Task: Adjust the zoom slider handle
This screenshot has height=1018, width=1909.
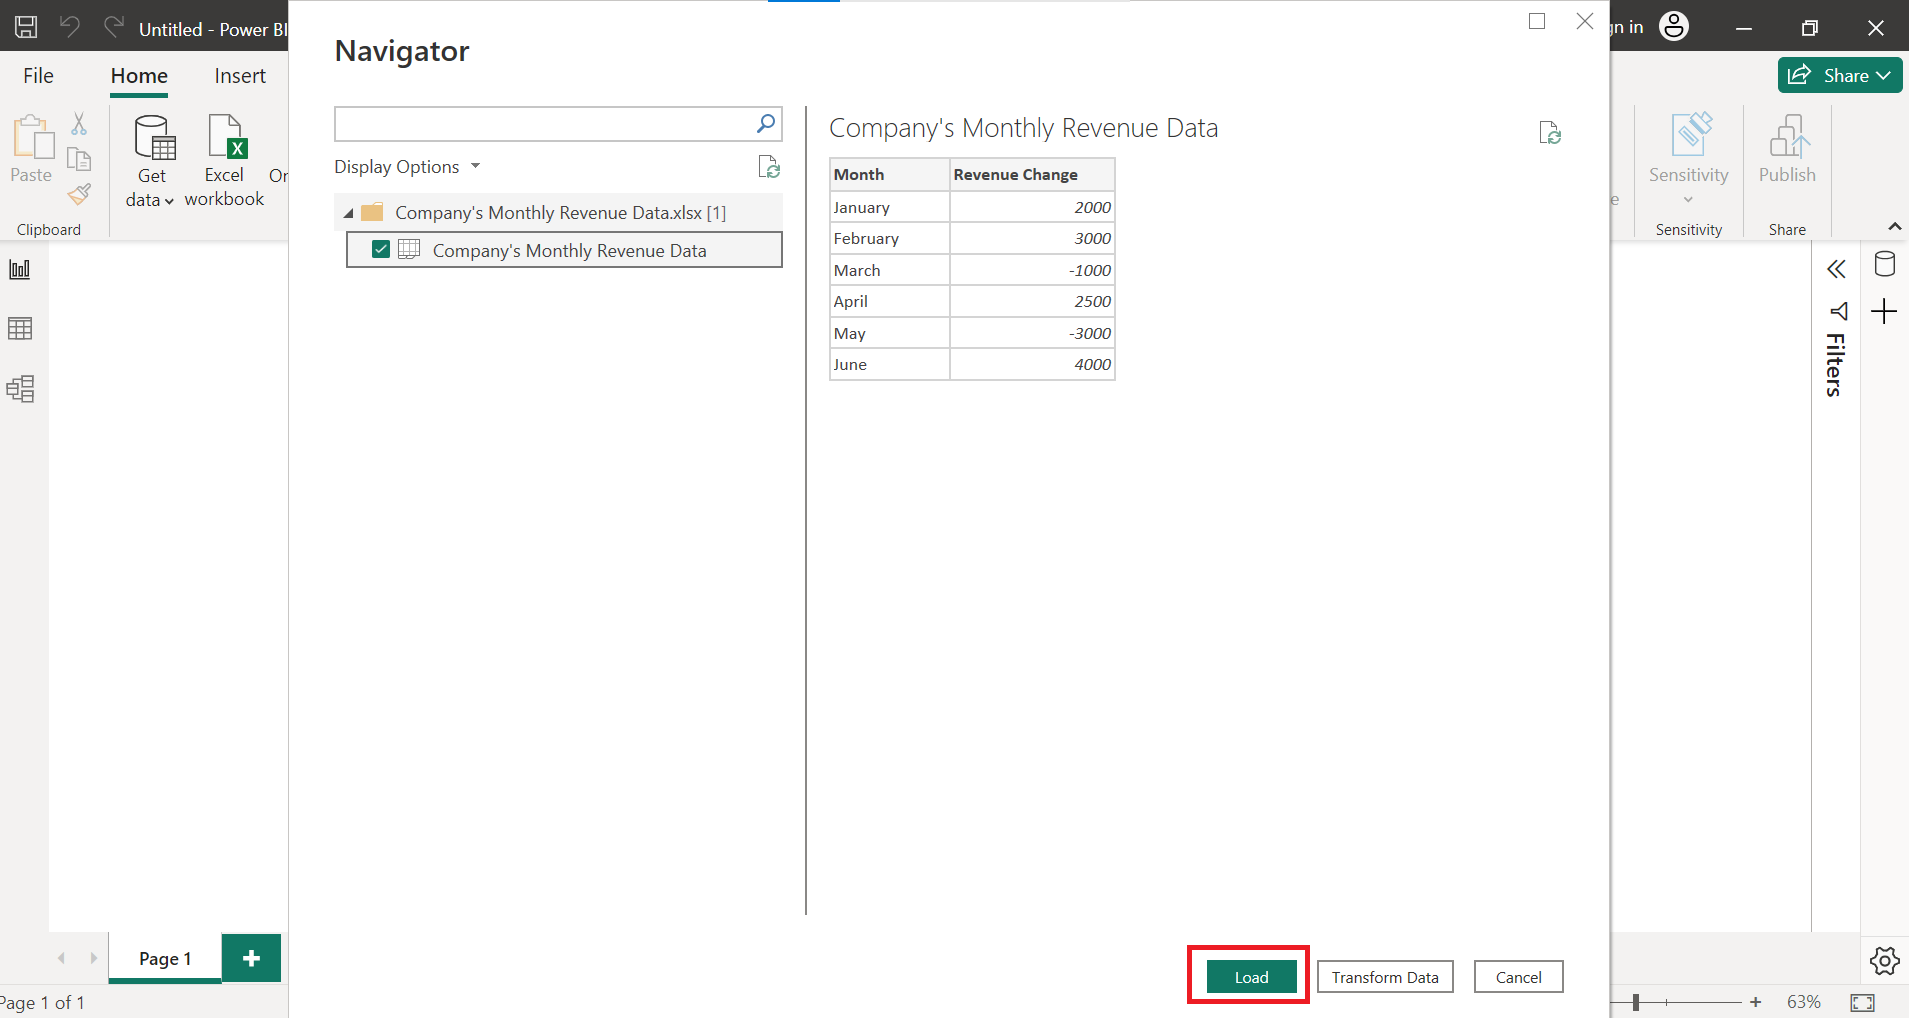Action: point(1636,1002)
